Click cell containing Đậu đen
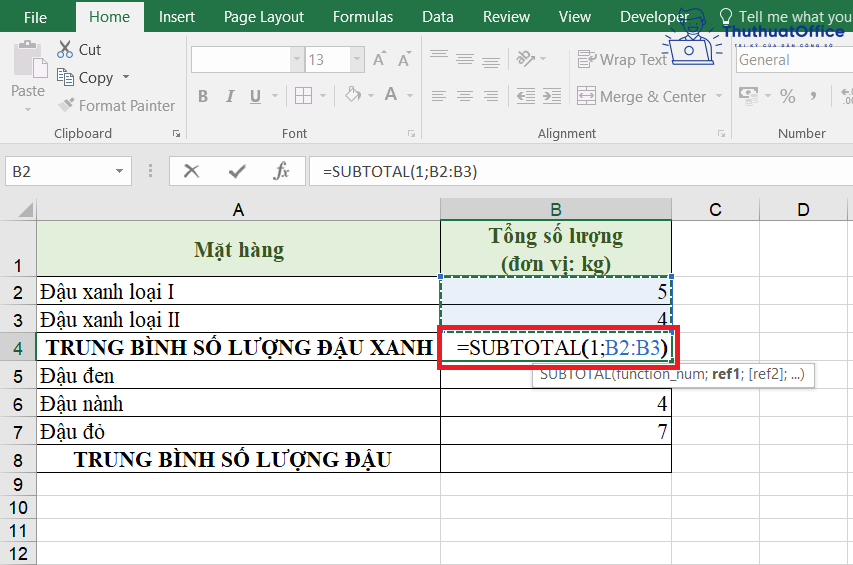This screenshot has height=565, width=853. (x=238, y=375)
